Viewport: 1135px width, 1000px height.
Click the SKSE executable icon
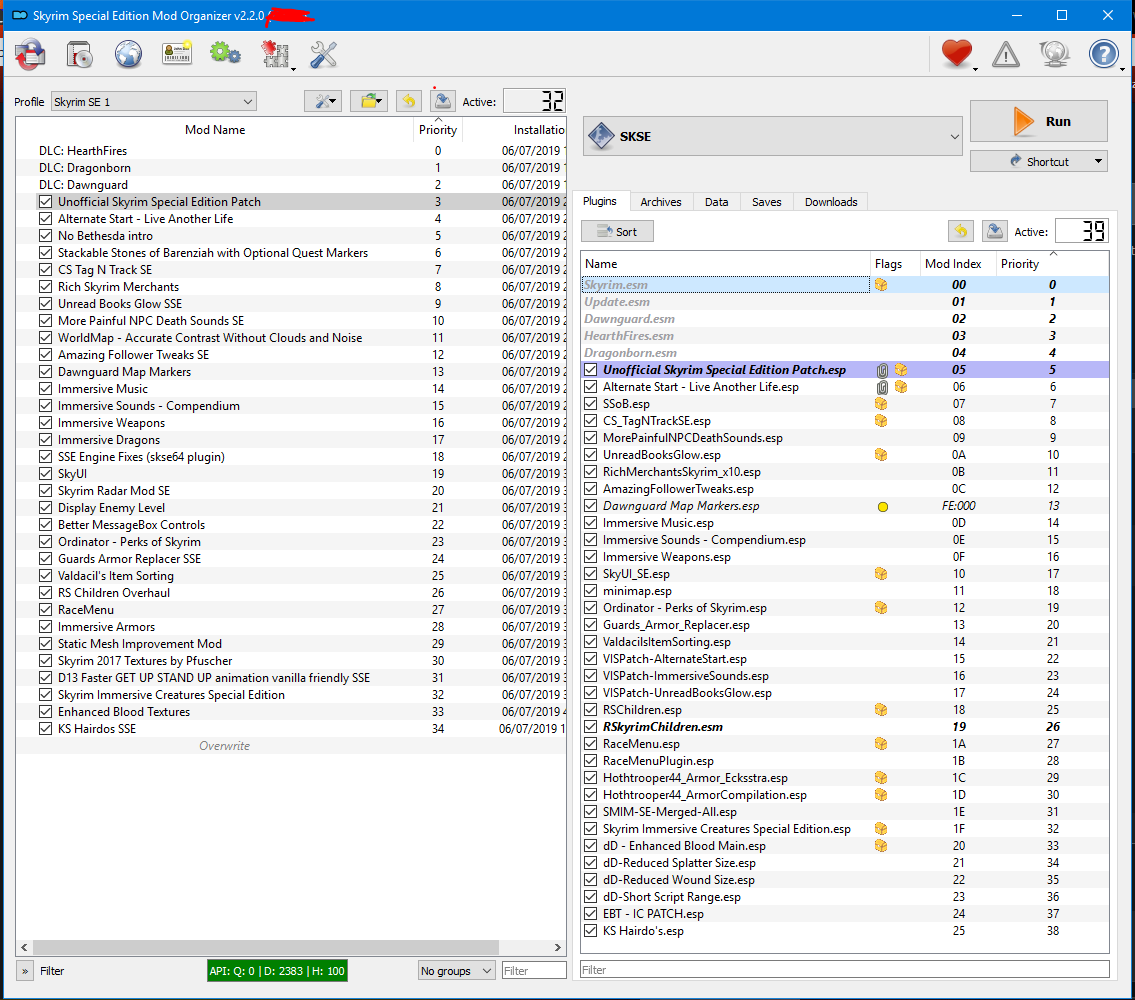[x=602, y=136]
